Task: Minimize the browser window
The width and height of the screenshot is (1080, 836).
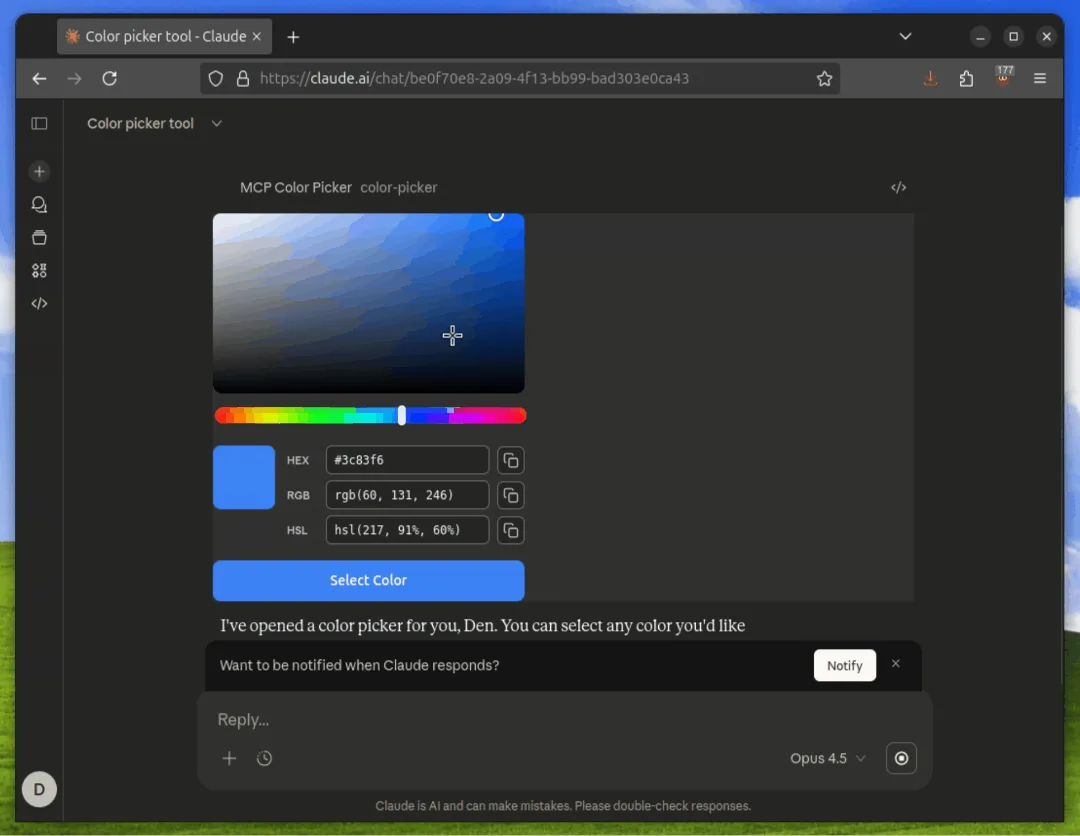Action: [x=980, y=36]
